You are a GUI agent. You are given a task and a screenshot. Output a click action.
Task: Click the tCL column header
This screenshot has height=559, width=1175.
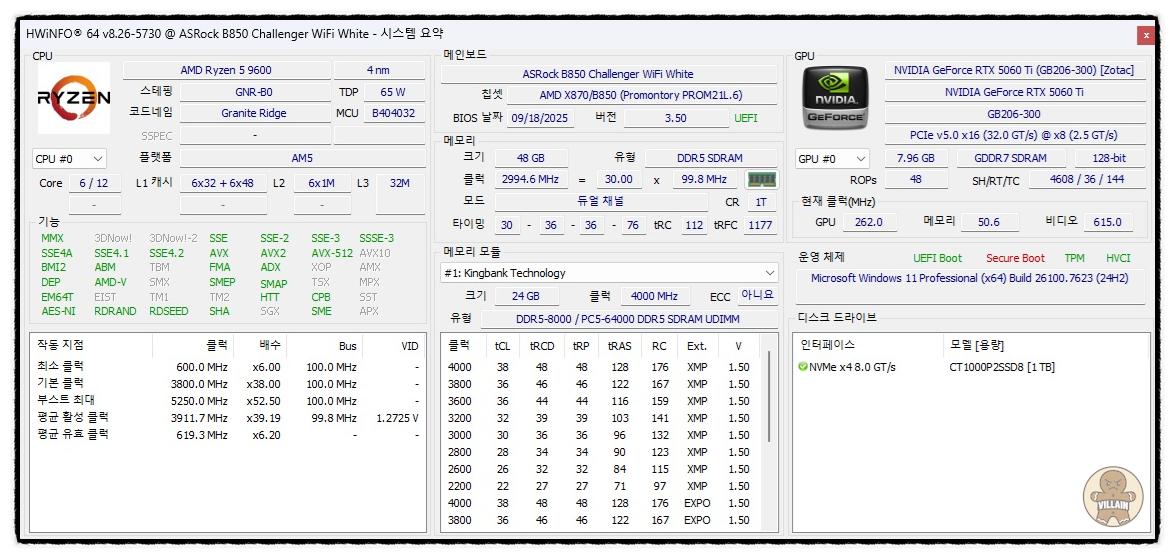coord(502,346)
